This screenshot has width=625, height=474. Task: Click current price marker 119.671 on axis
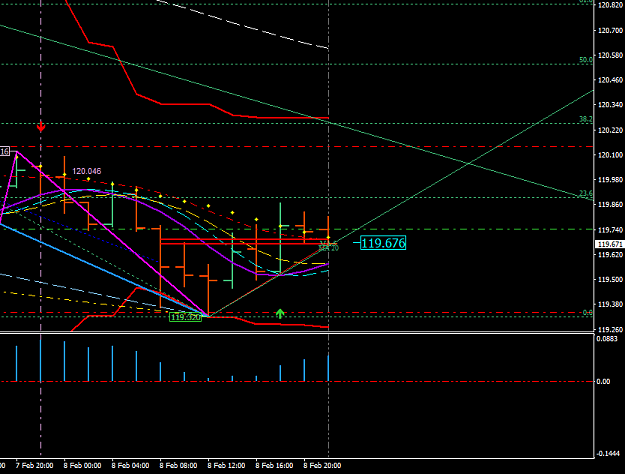[x=609, y=244]
